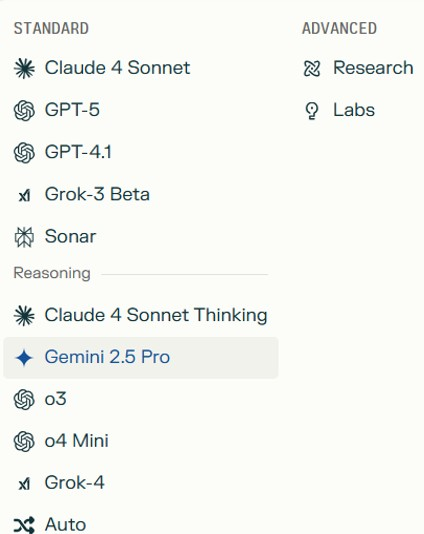The height and width of the screenshot is (534, 424).
Task: Select Claude 4 Sonnet Thinking model
Action: (x=141, y=315)
